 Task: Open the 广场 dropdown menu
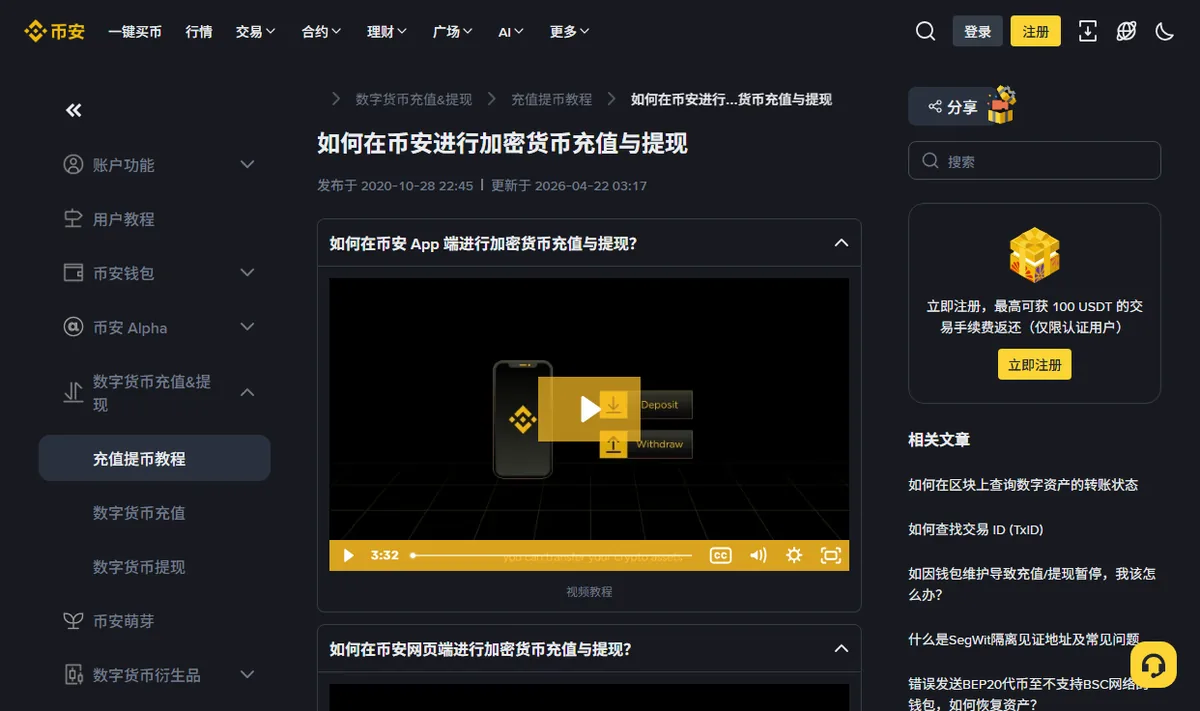[x=453, y=31]
